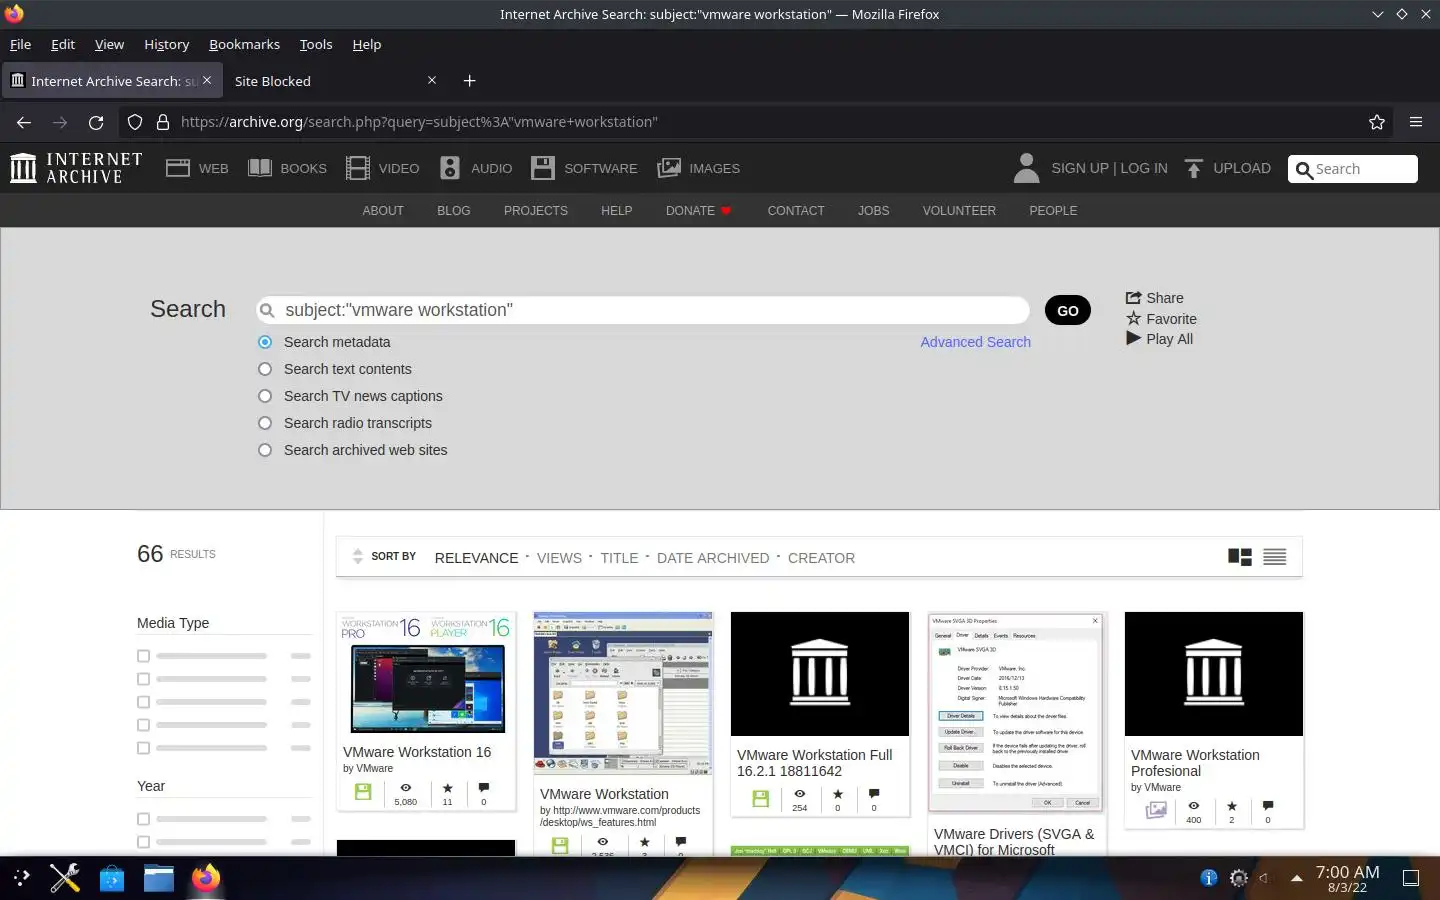The width and height of the screenshot is (1440, 900).
Task: Open the File menu
Action: (20, 44)
